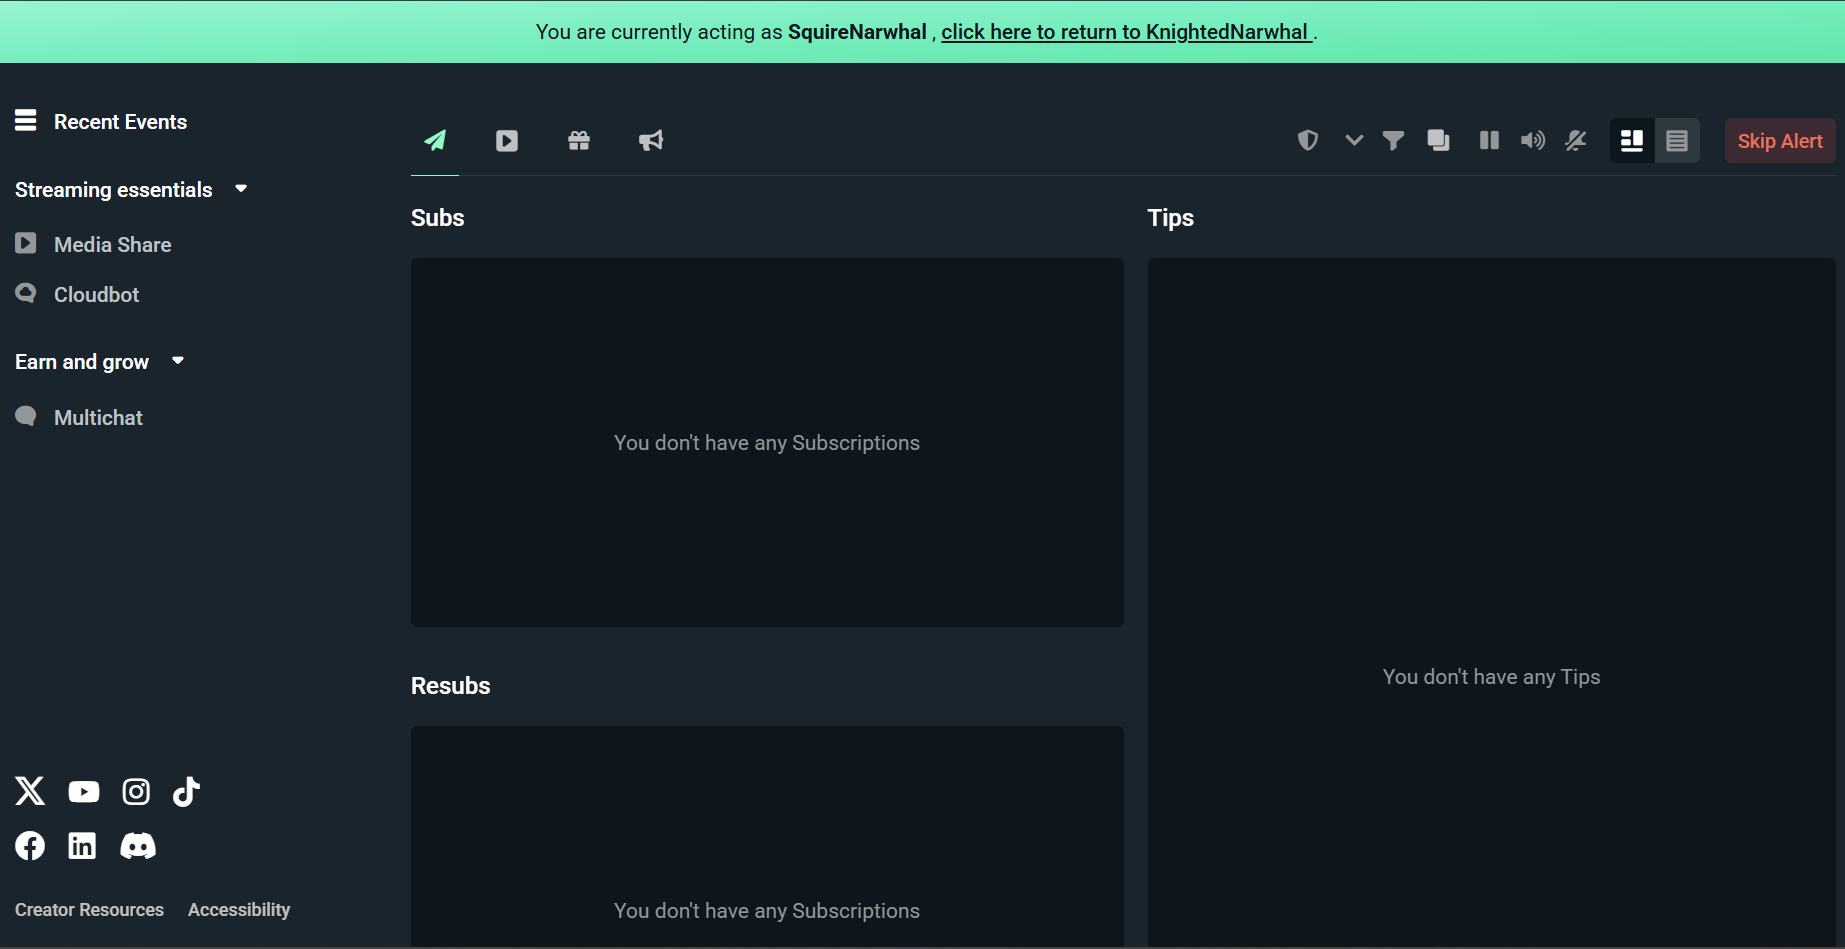The width and height of the screenshot is (1845, 949).
Task: Select the megaphone promotions icon
Action: (x=651, y=140)
